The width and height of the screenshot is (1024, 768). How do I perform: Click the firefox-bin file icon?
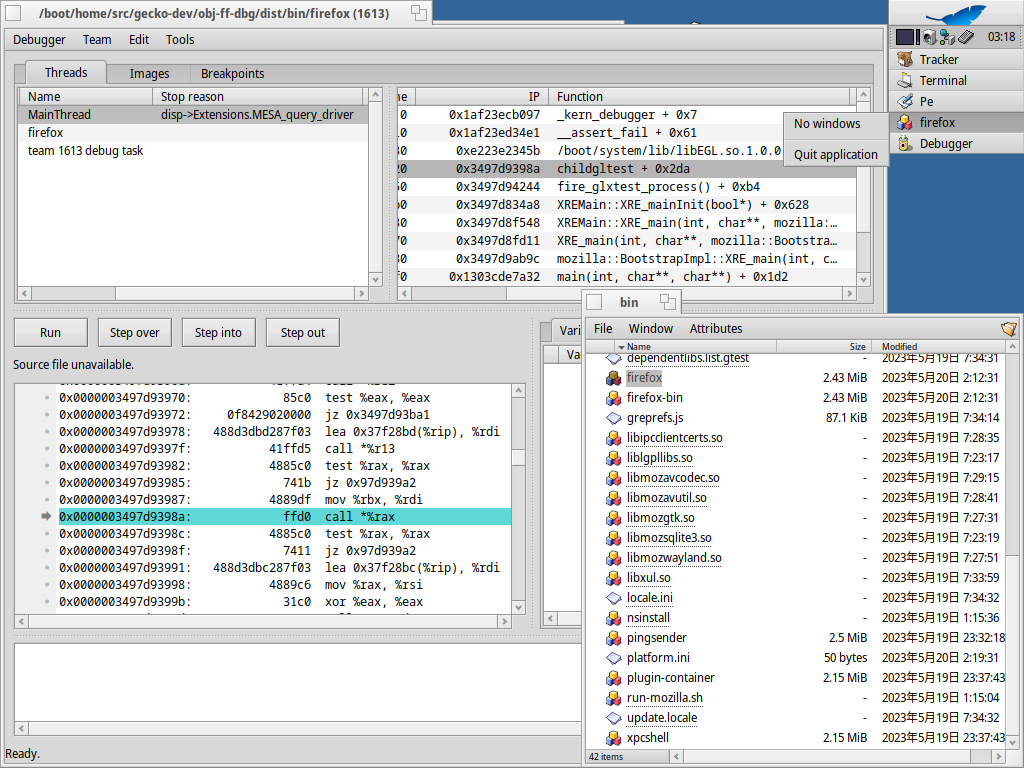(613, 398)
